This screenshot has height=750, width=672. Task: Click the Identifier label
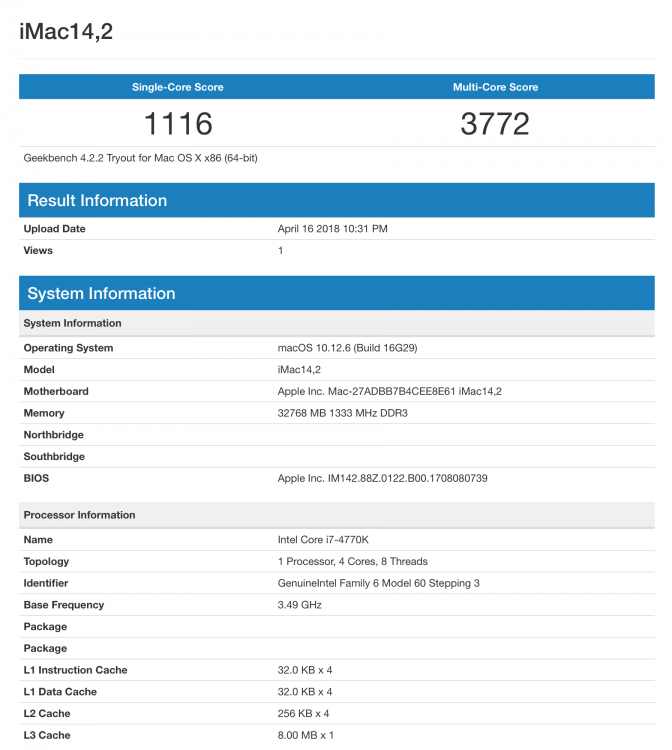[46, 584]
